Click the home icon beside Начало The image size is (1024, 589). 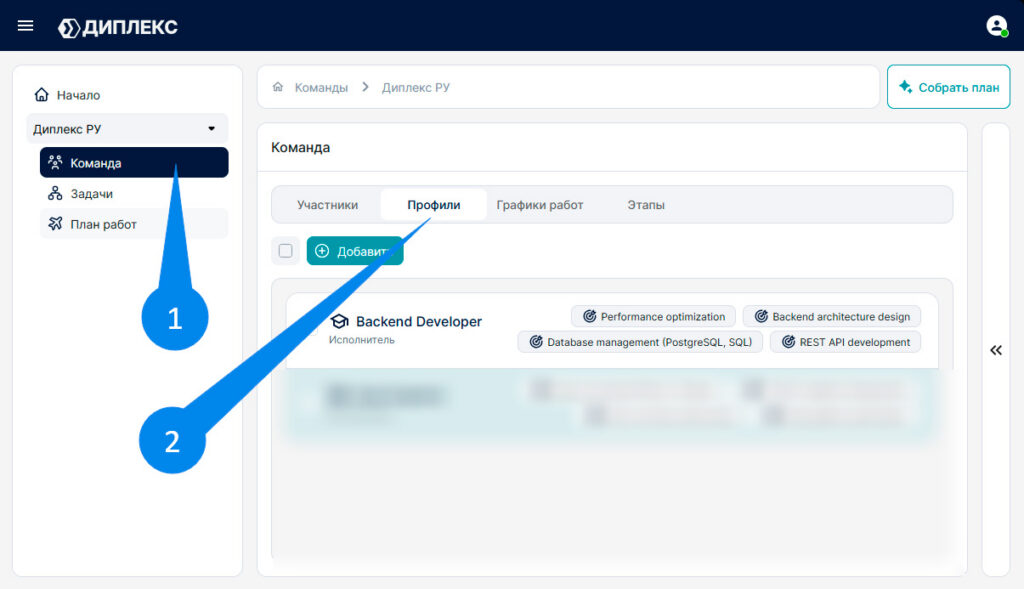pos(42,95)
